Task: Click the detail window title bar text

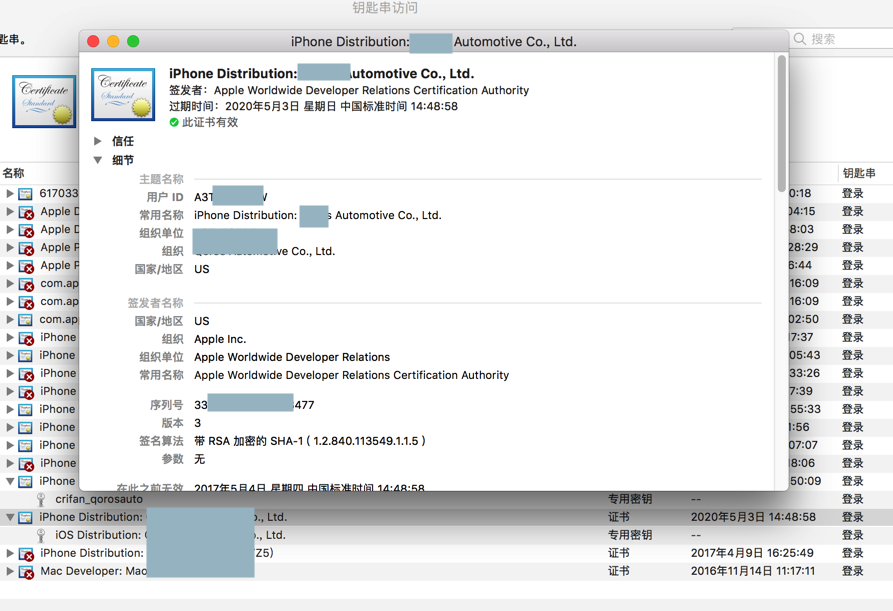Action: click(433, 42)
